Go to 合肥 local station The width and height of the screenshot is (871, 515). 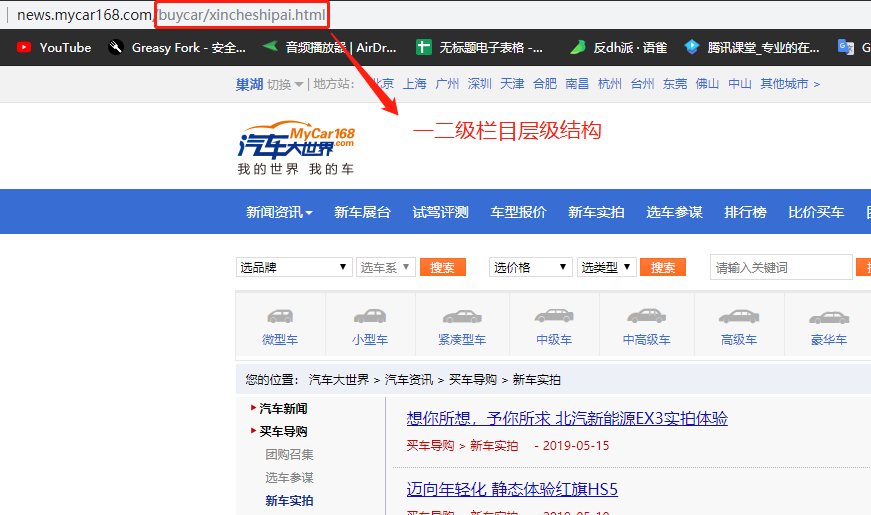pos(545,84)
